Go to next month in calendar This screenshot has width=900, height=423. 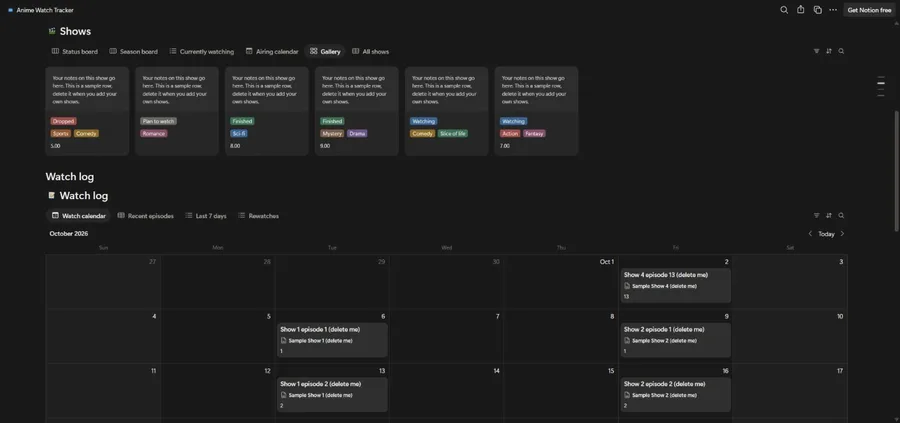pyautogui.click(x=842, y=234)
